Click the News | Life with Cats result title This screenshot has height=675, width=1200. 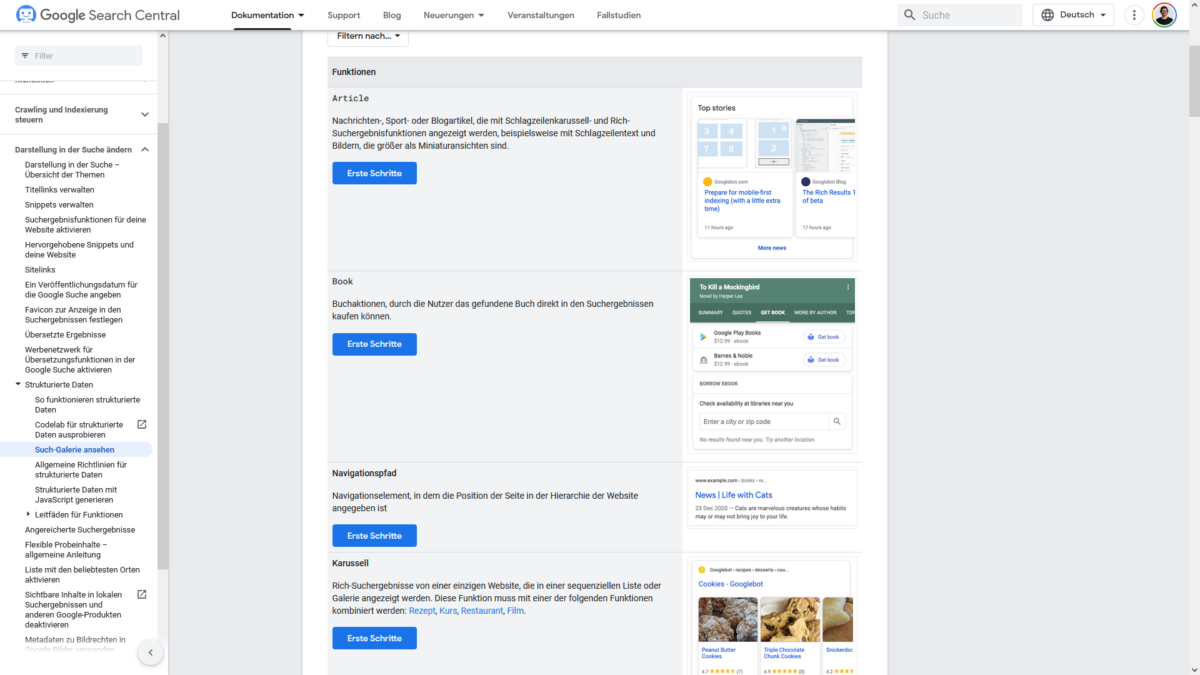[x=734, y=495]
